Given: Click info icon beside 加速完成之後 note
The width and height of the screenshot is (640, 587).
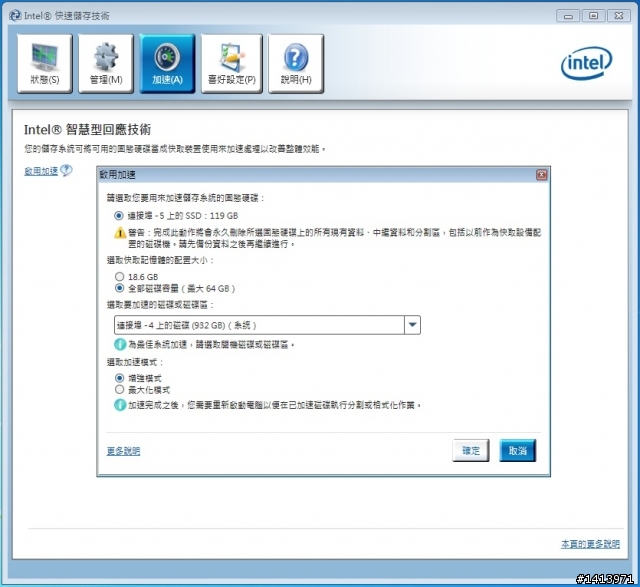Looking at the screenshot, I should 120,405.
